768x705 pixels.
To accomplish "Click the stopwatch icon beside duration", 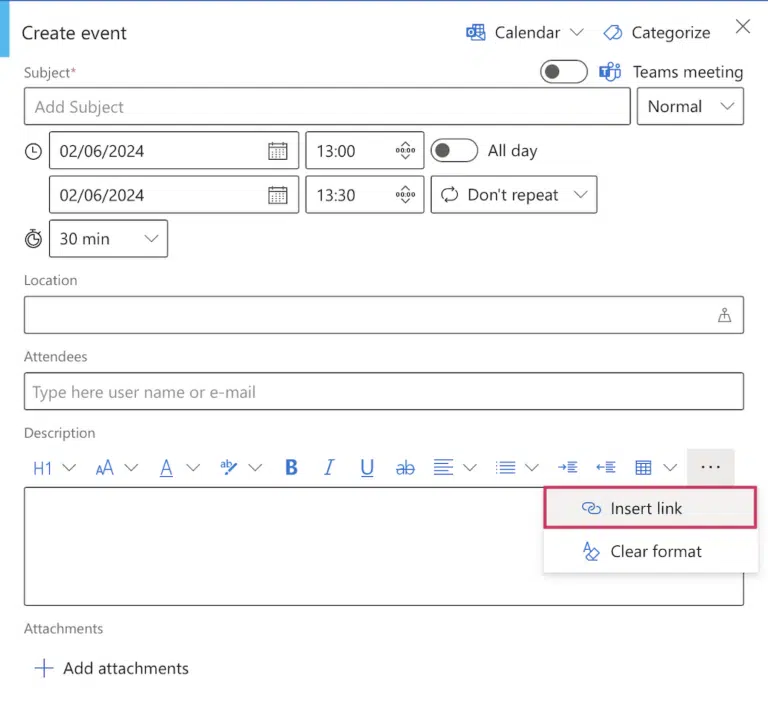I will (33, 239).
